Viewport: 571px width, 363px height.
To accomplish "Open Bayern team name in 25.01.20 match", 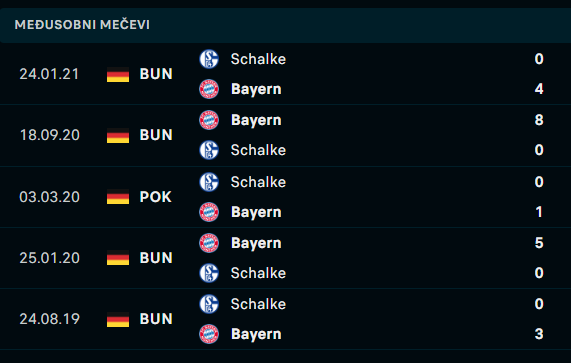I will coord(256,243).
